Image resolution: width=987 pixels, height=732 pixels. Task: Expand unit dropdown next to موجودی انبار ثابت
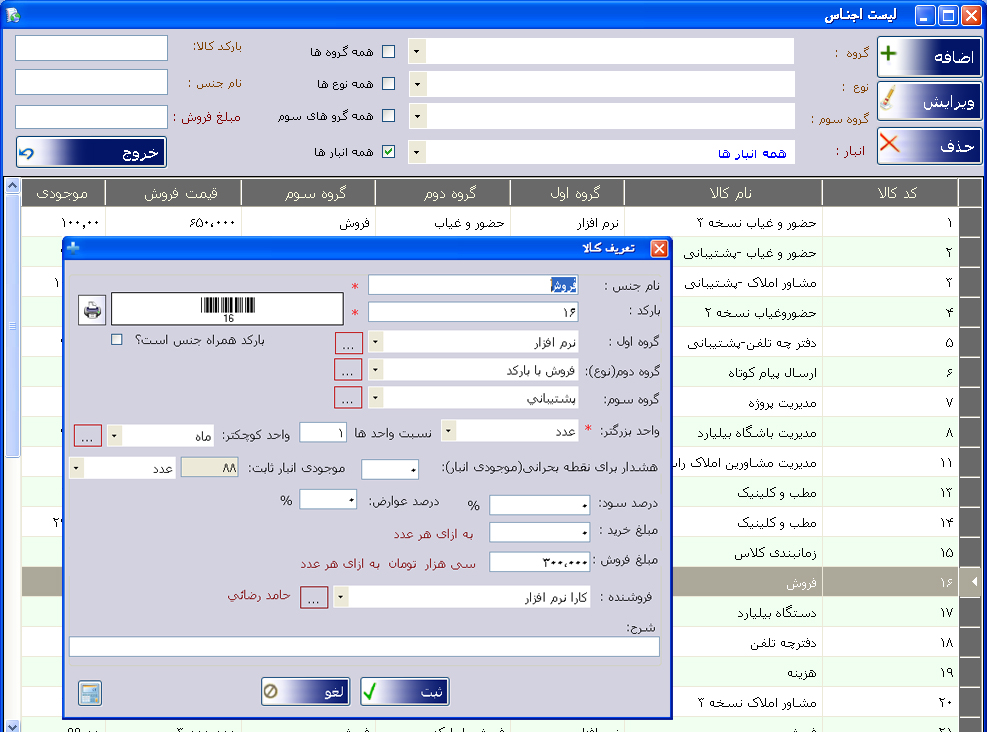point(76,468)
